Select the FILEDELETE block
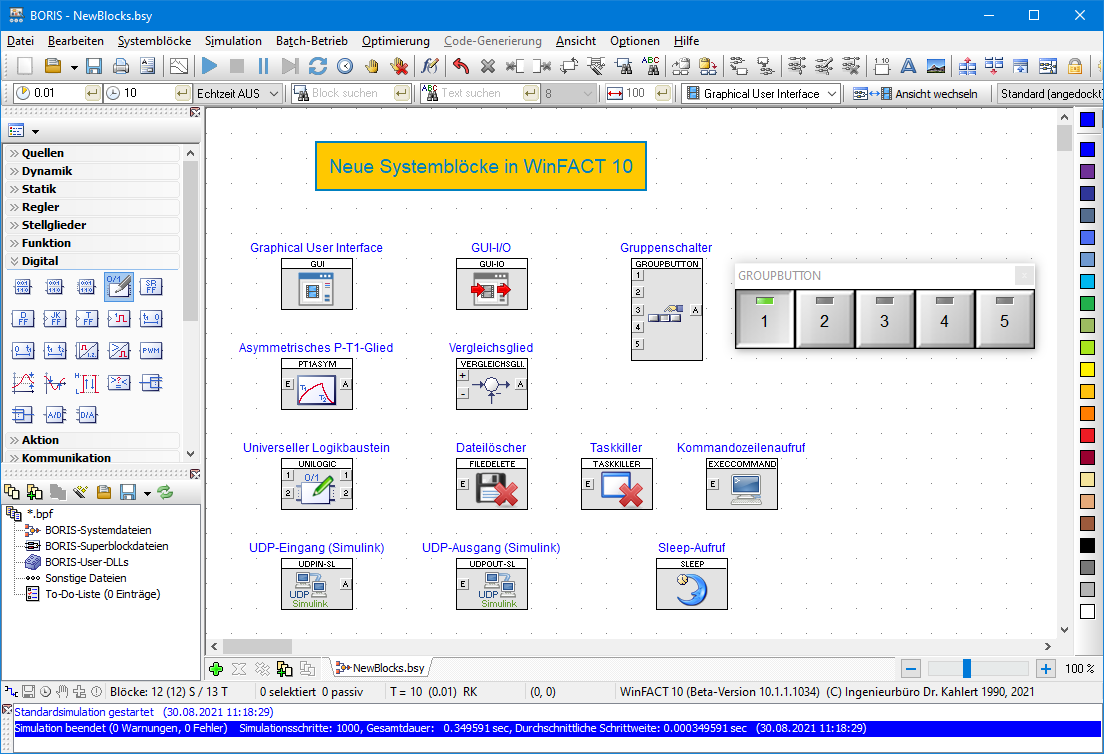The image size is (1104, 754). click(x=491, y=484)
